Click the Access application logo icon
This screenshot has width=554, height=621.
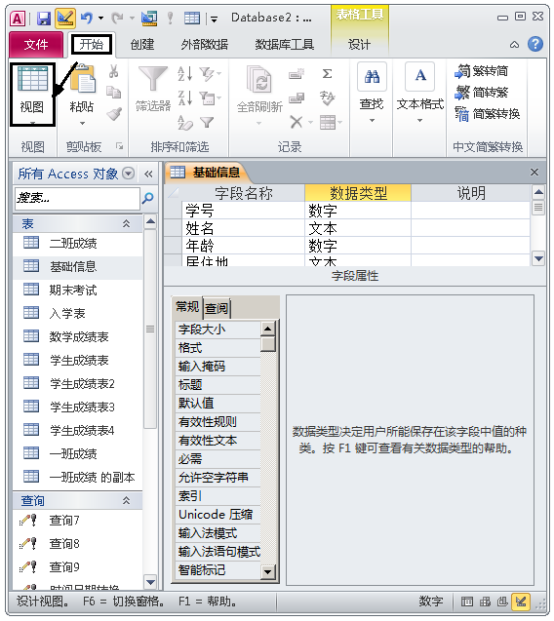(x=18, y=18)
